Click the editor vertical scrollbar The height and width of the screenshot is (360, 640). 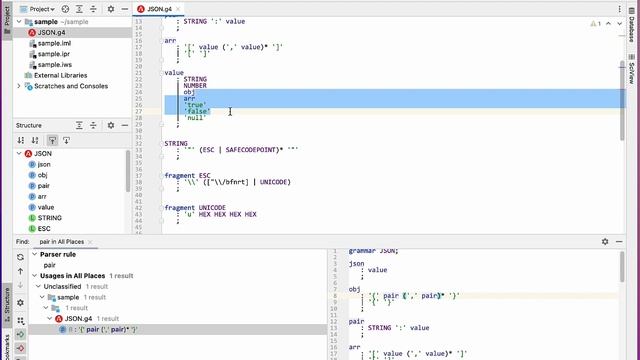point(622,101)
